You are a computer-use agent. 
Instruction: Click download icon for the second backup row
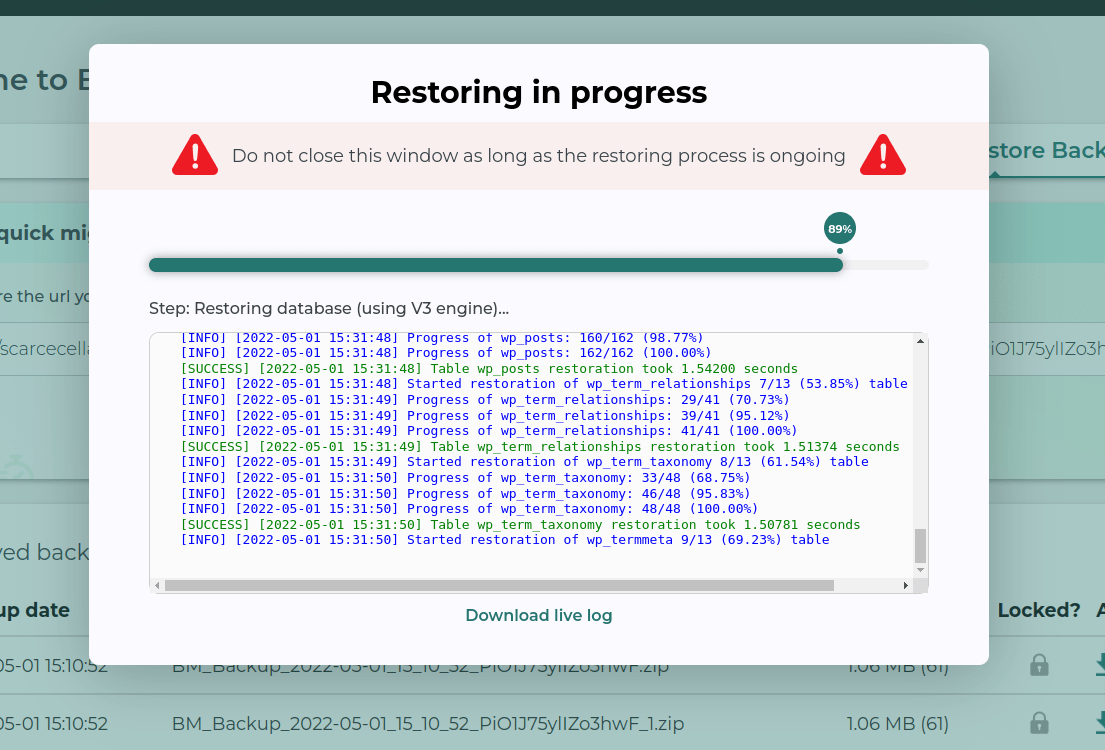pos(1099,723)
